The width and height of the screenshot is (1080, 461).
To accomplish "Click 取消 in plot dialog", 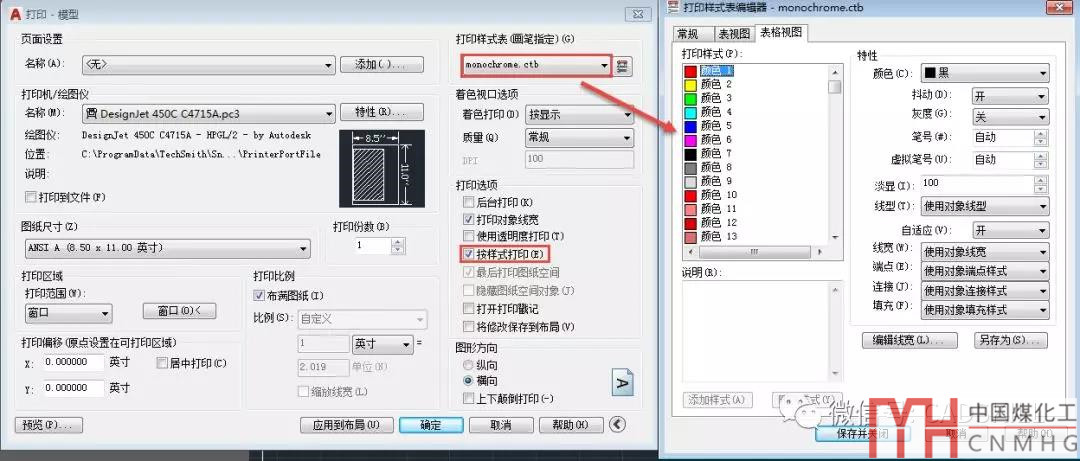I will pyautogui.click(x=501, y=425).
